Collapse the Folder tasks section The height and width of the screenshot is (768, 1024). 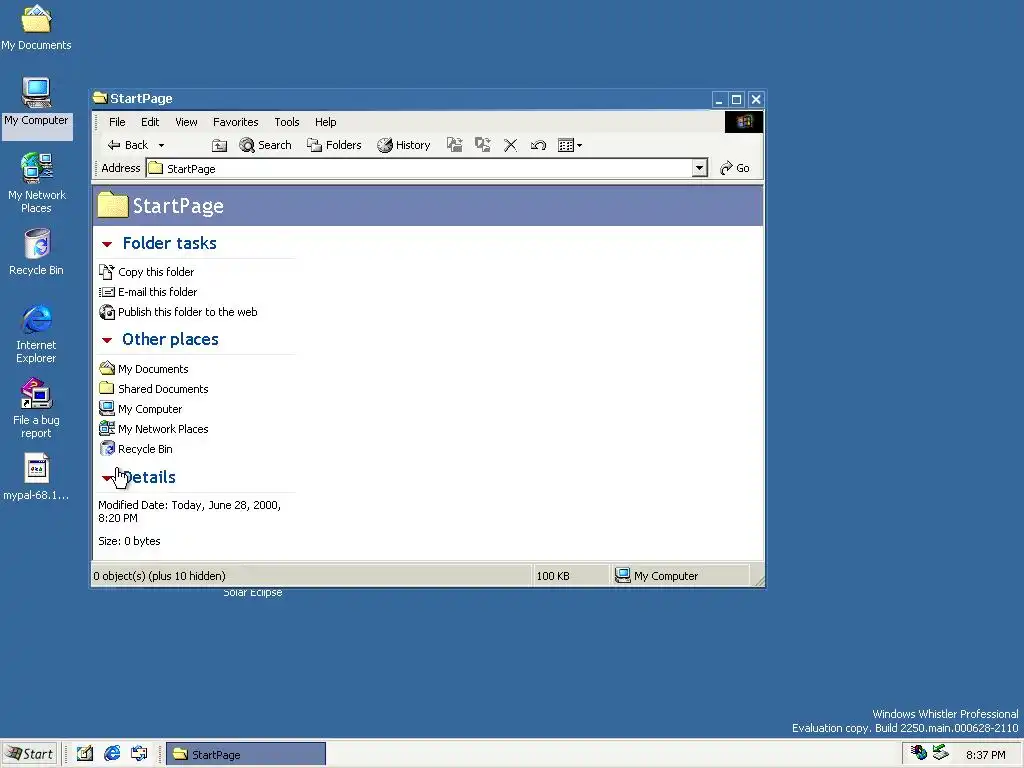[107, 244]
